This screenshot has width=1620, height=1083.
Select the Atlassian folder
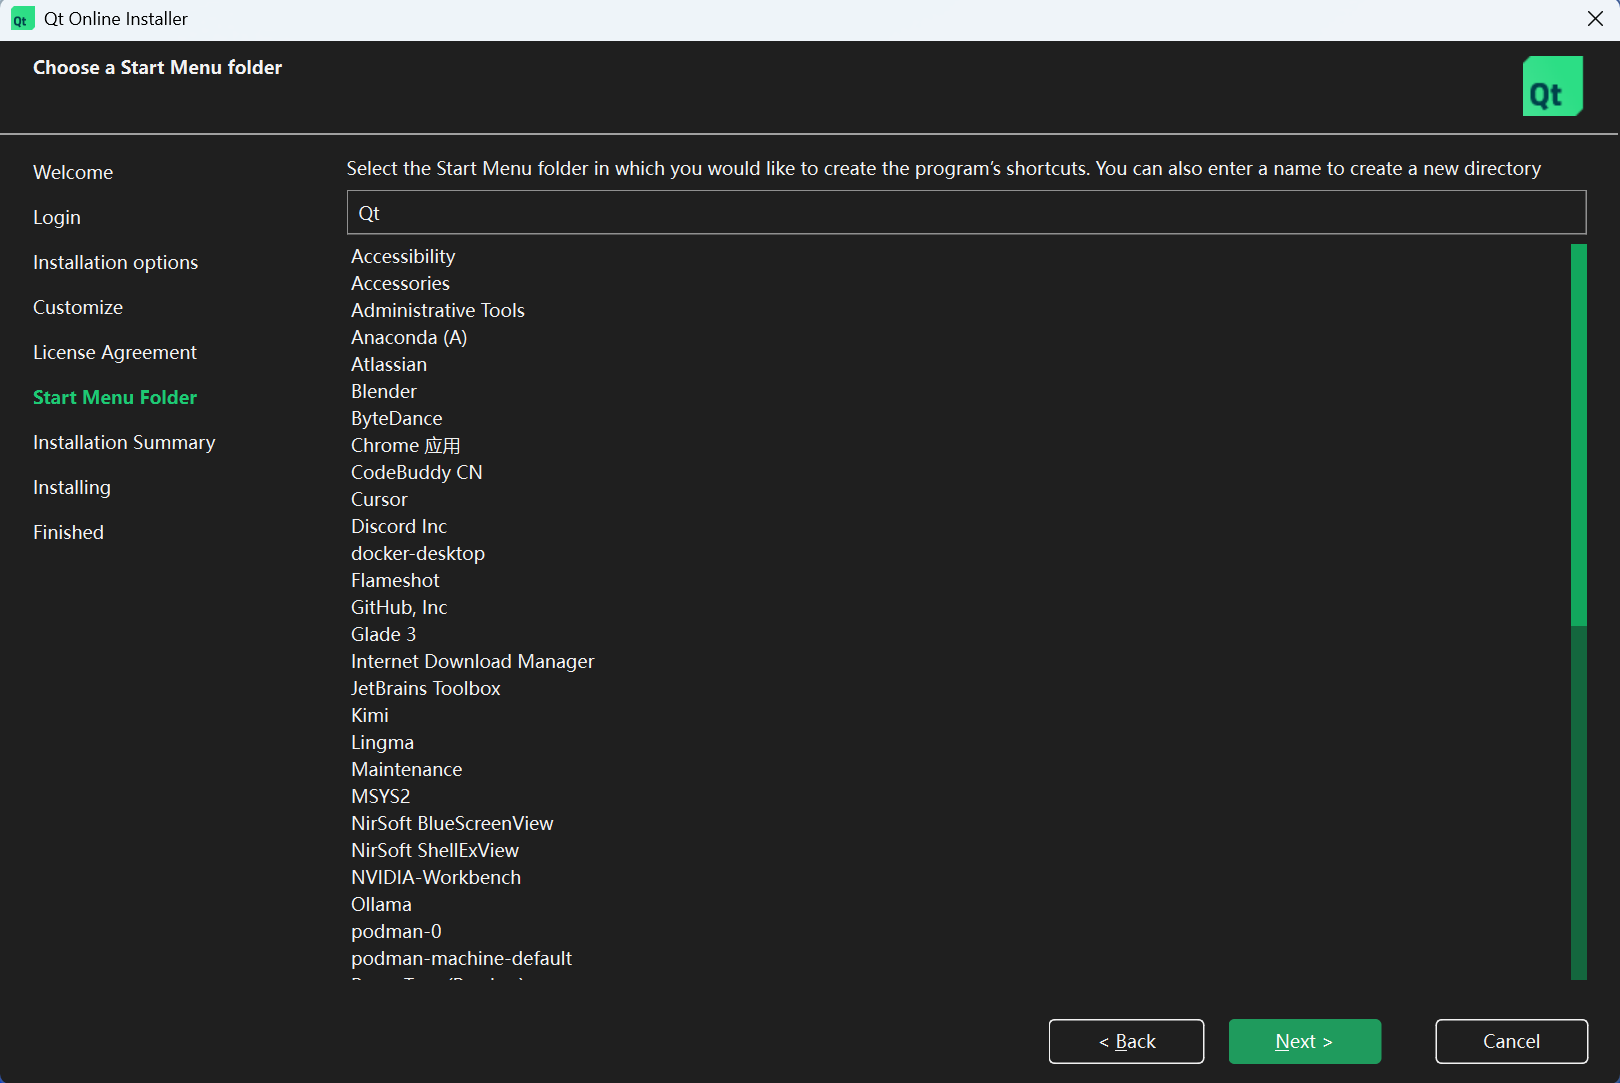pyautogui.click(x=389, y=364)
